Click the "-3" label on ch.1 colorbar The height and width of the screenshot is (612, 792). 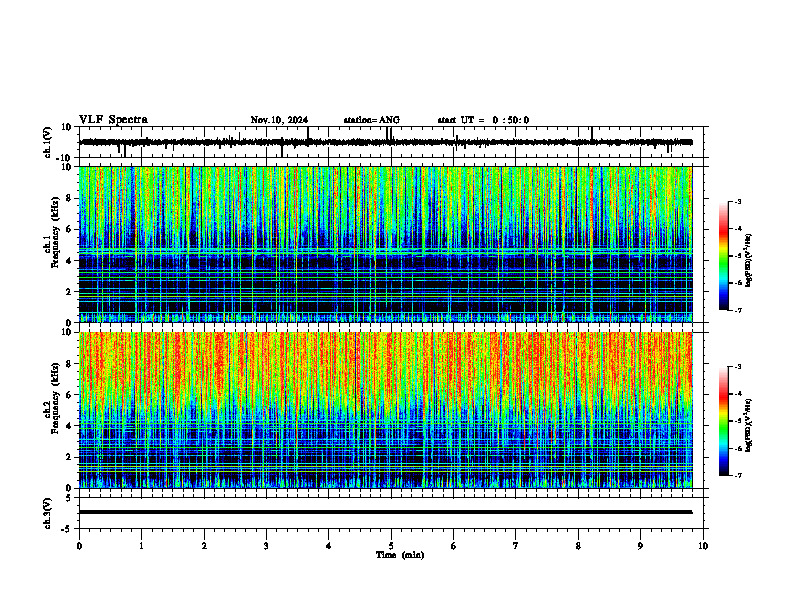point(737,201)
